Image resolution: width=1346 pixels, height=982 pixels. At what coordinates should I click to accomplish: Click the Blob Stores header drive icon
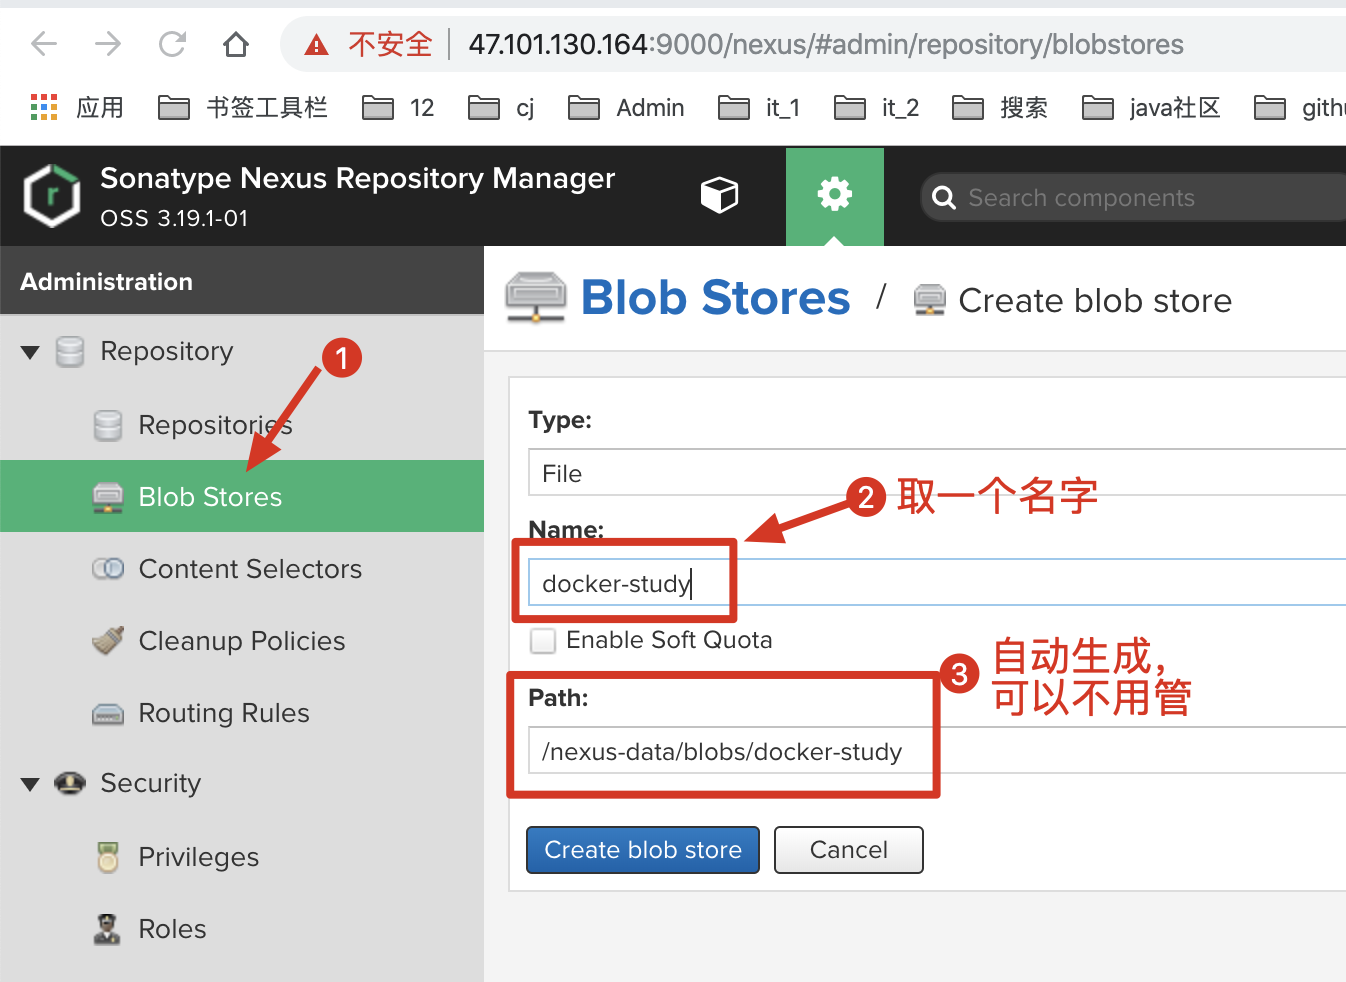[536, 298]
